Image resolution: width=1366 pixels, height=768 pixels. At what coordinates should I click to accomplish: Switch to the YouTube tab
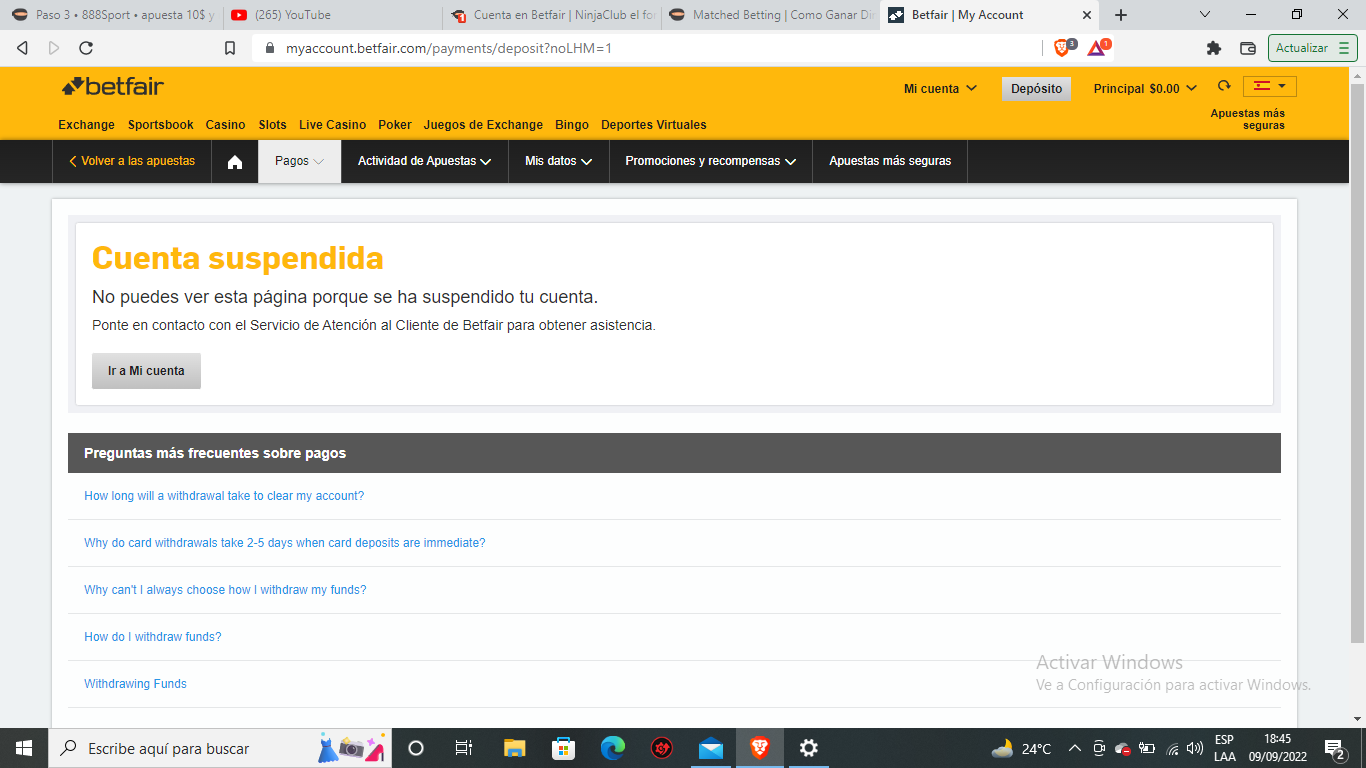(x=331, y=15)
